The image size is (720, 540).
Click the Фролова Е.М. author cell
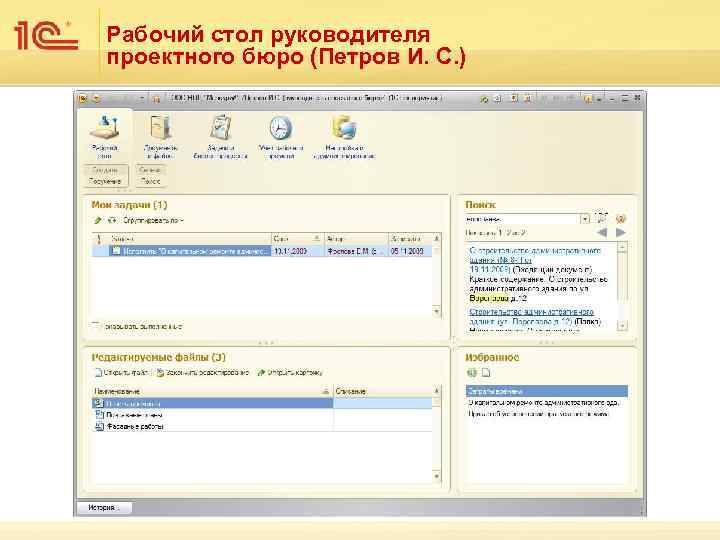[x=356, y=251]
